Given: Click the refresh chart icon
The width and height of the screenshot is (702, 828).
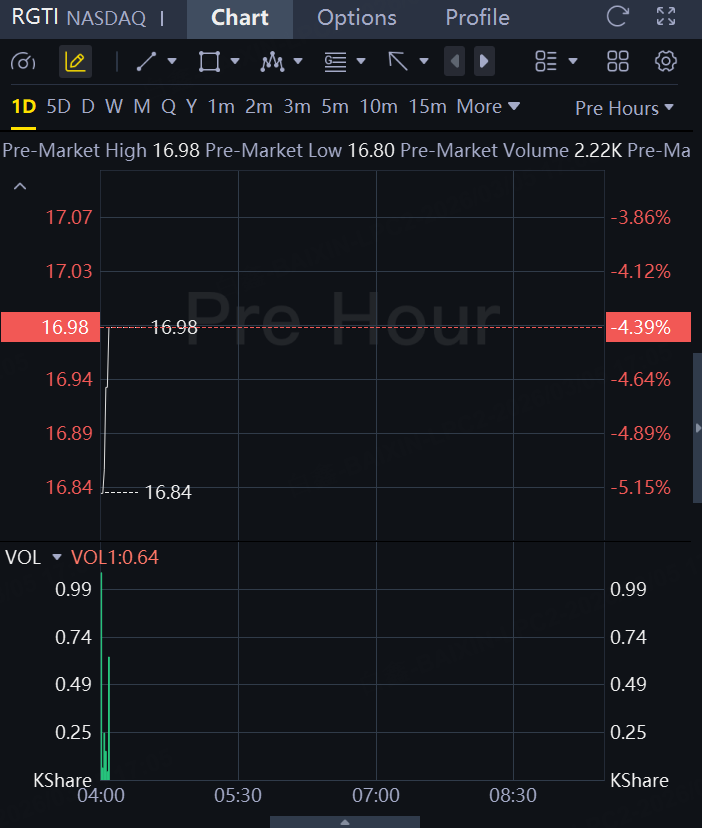Looking at the screenshot, I should pos(618,17).
